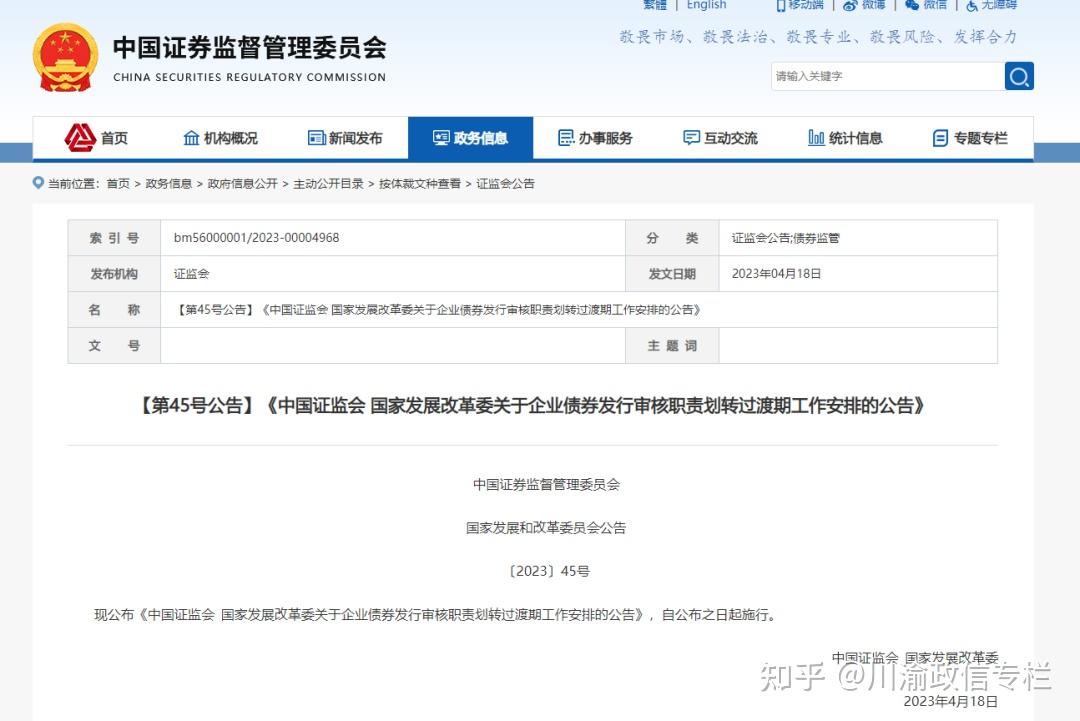Viewport: 1080px width, 721px height.
Task: Click breadcrumb link 证监会公告
Action: (506, 183)
